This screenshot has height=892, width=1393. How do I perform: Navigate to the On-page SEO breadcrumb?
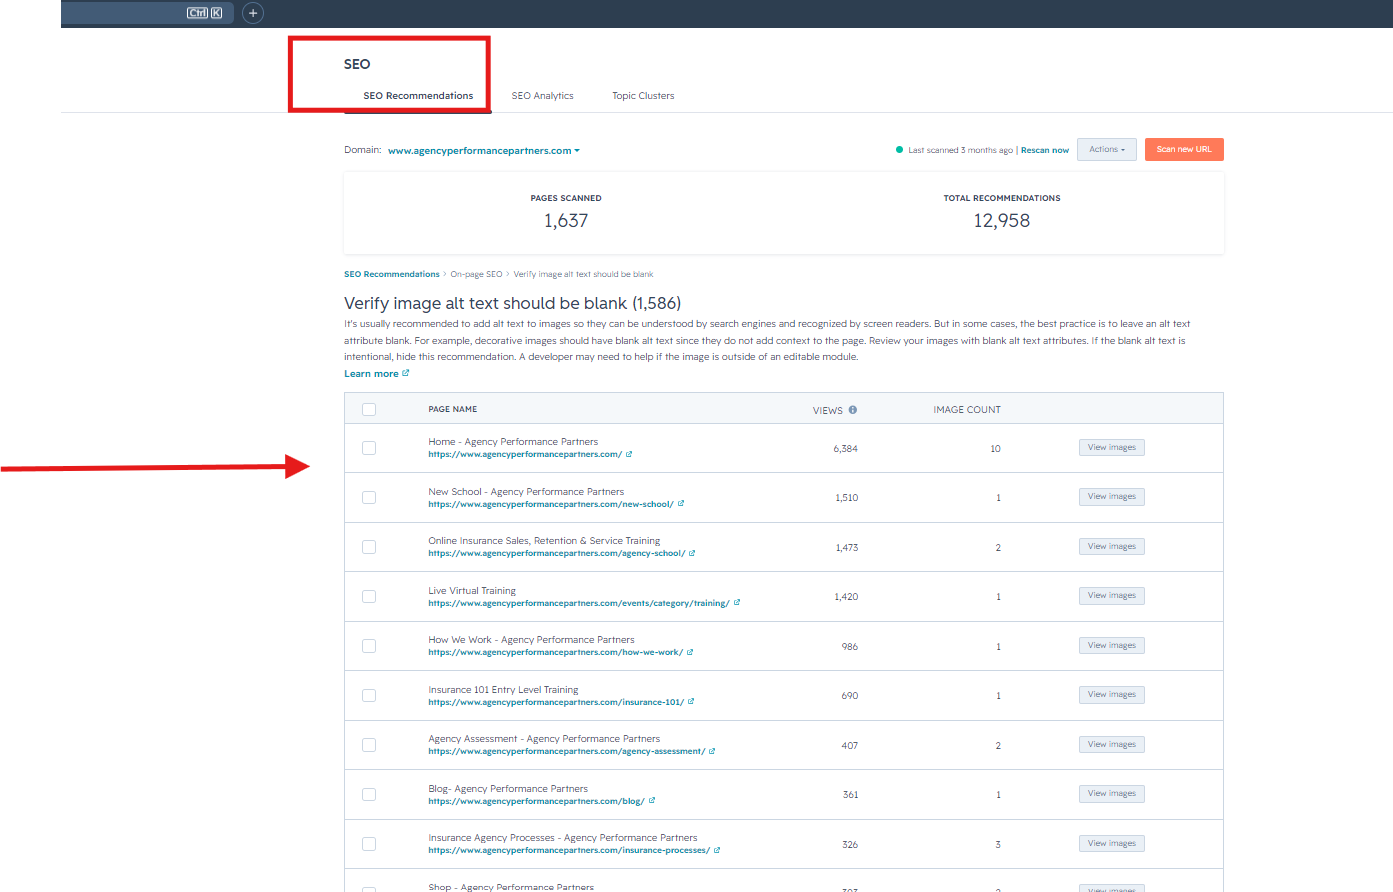click(x=476, y=274)
